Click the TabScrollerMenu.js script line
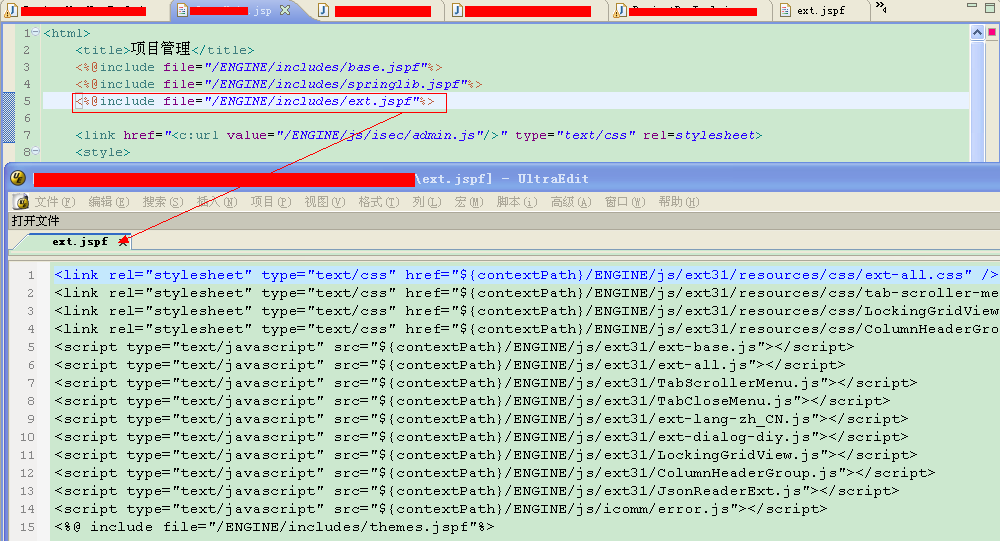This screenshot has height=541, width=1000. click(x=485, y=383)
